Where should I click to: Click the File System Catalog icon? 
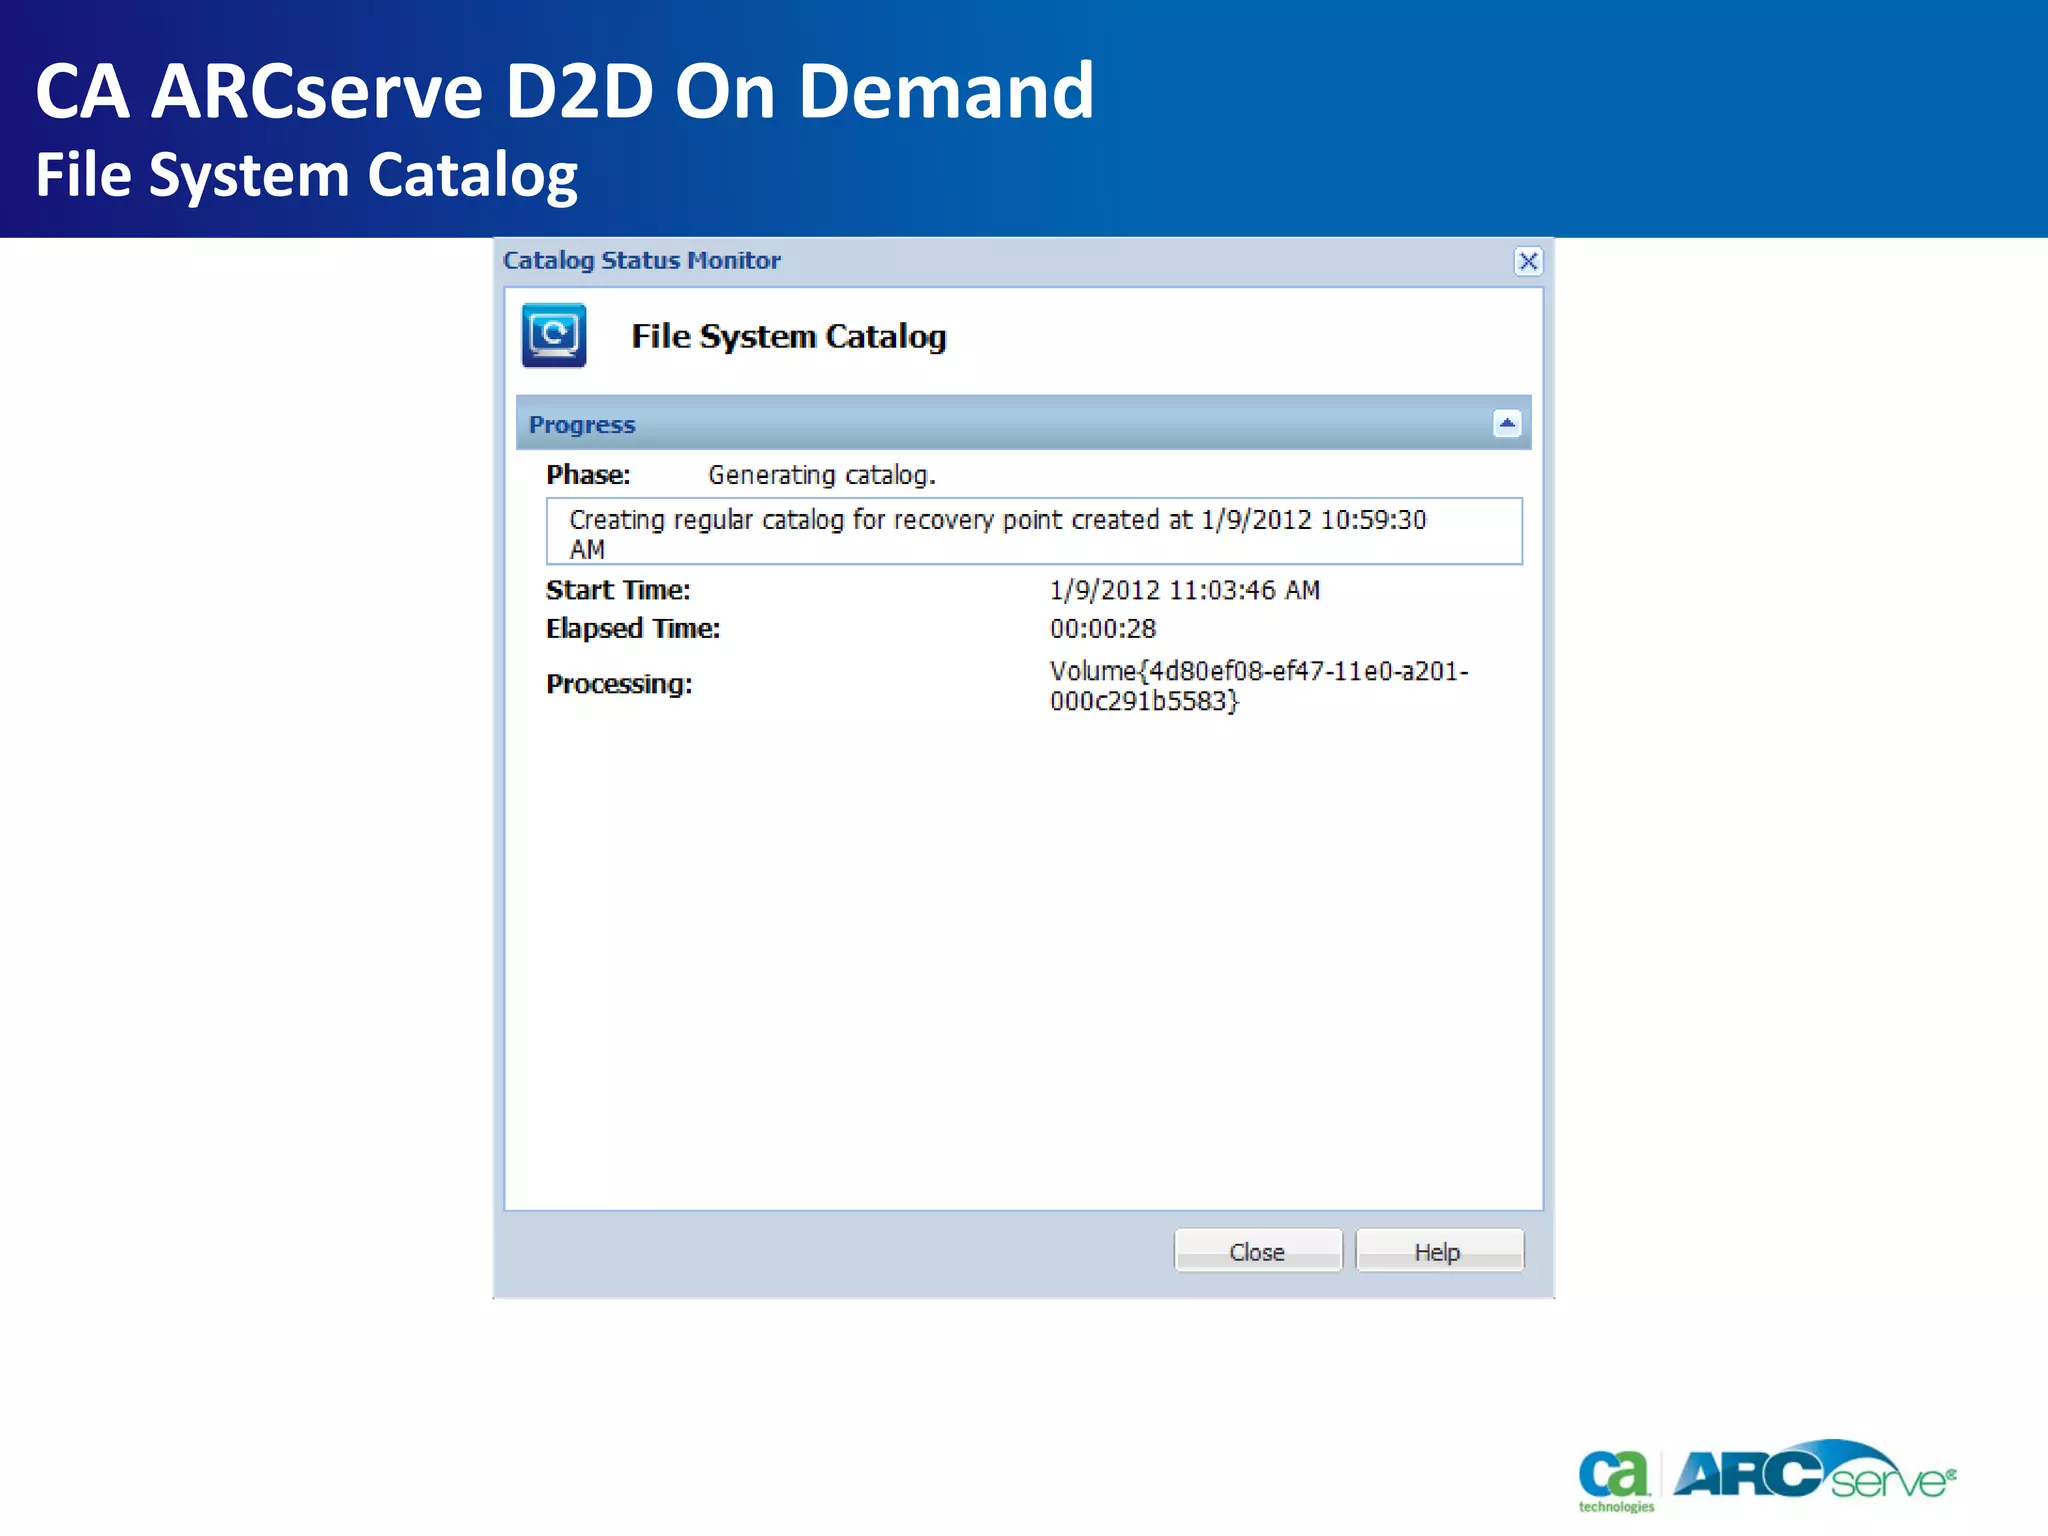(554, 336)
